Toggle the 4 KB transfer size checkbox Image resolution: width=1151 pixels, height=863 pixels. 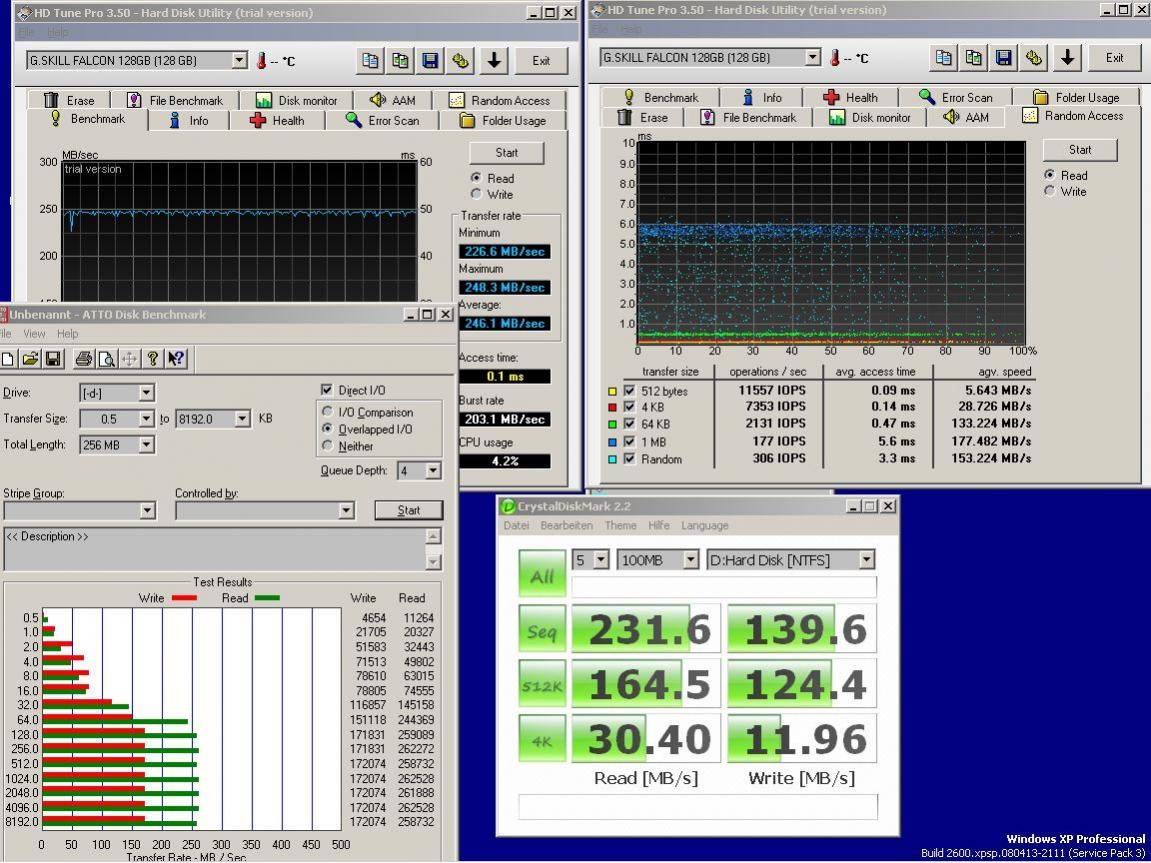629,407
